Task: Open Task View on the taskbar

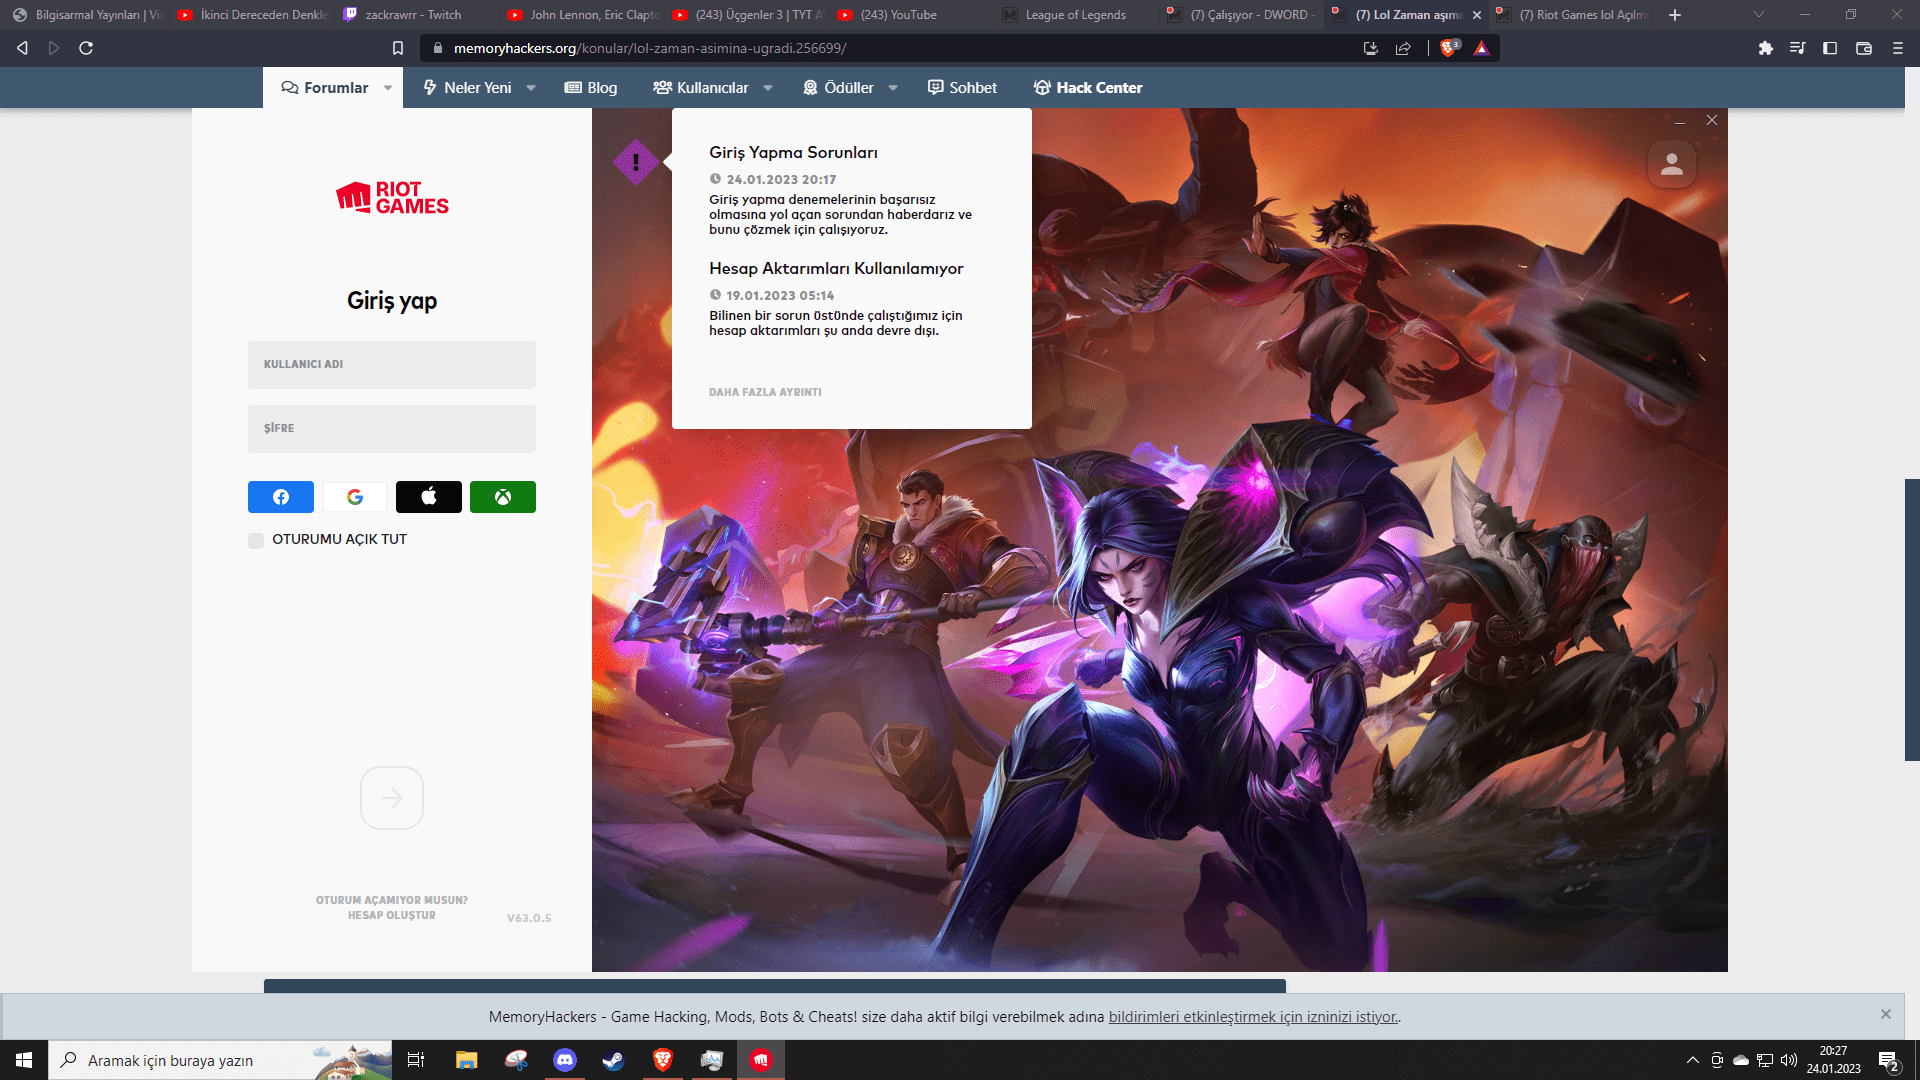Action: tap(416, 1060)
